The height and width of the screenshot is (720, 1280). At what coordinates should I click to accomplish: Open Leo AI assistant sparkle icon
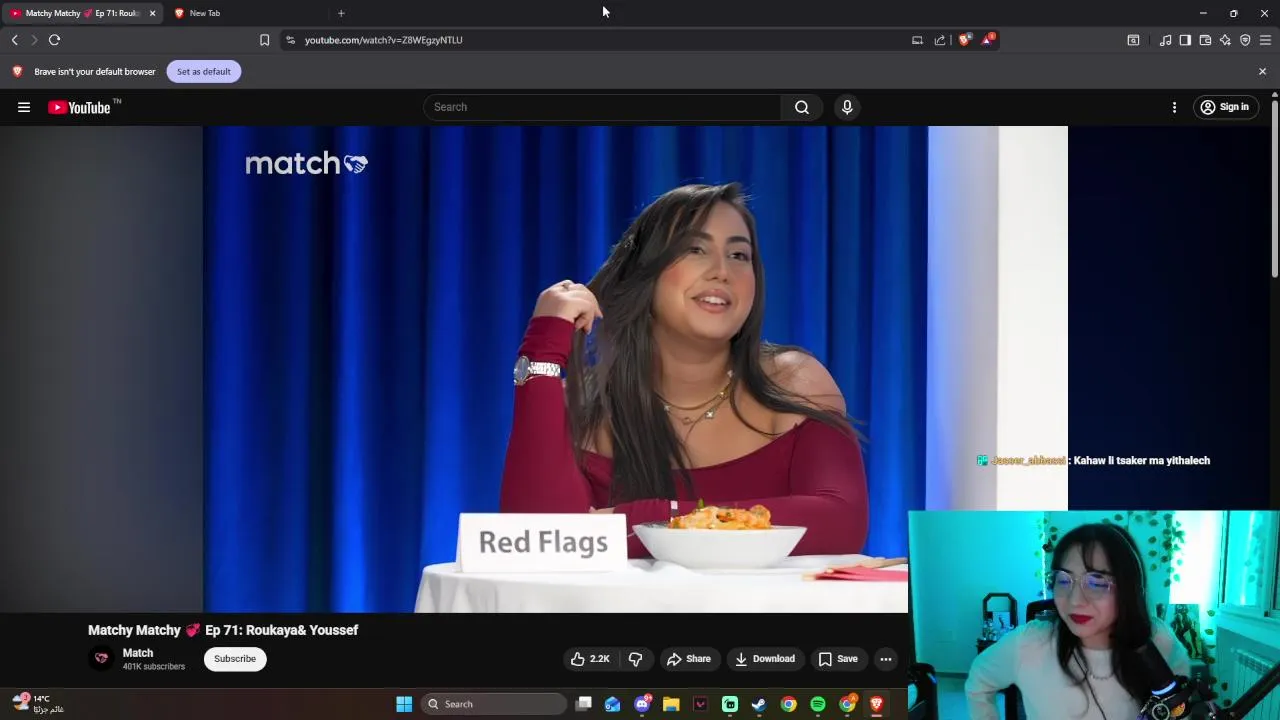[x=1225, y=40]
